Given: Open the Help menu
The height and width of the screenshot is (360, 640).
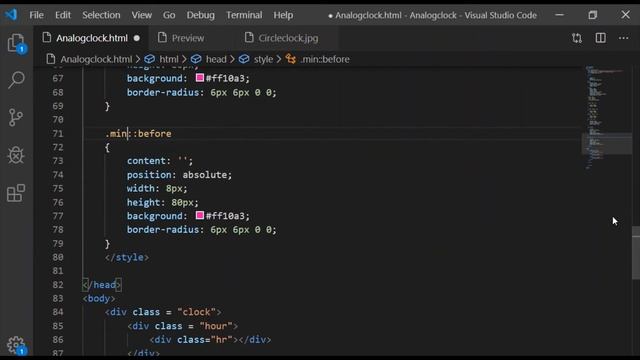Looking at the screenshot, I should (x=283, y=15).
